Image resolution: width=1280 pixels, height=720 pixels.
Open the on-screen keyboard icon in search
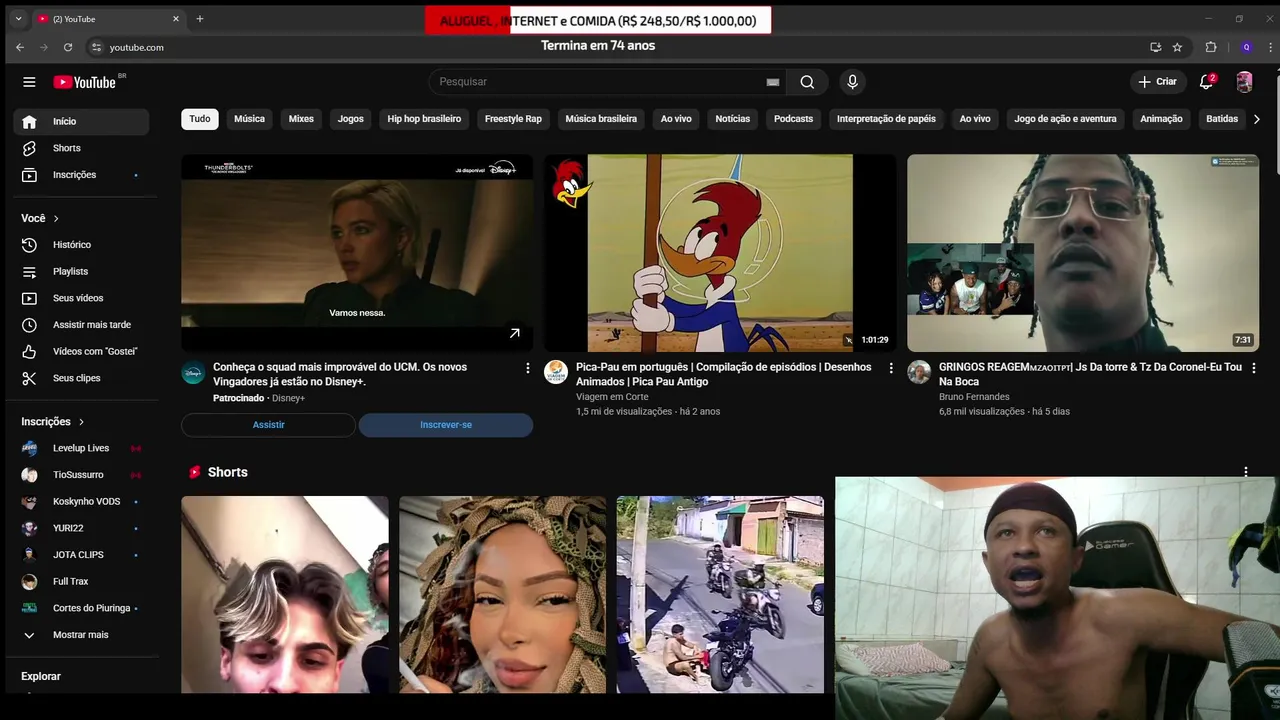[772, 82]
